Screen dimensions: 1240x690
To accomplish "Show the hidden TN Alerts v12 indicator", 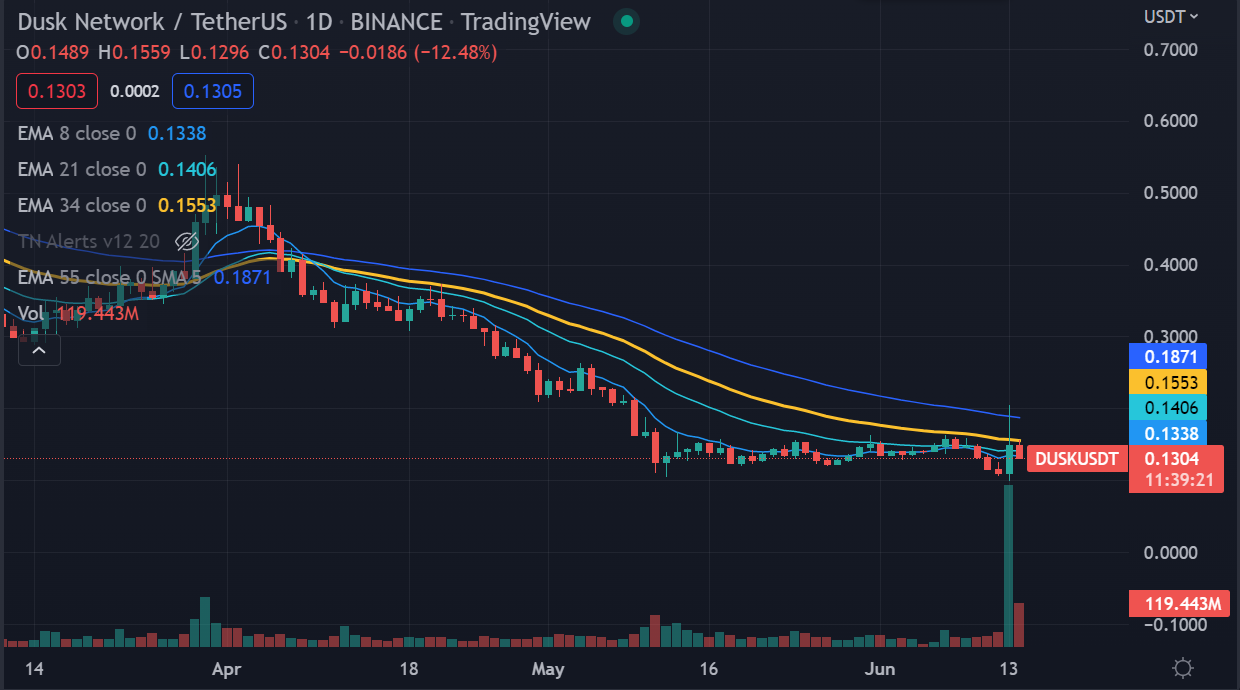I will coord(186,241).
